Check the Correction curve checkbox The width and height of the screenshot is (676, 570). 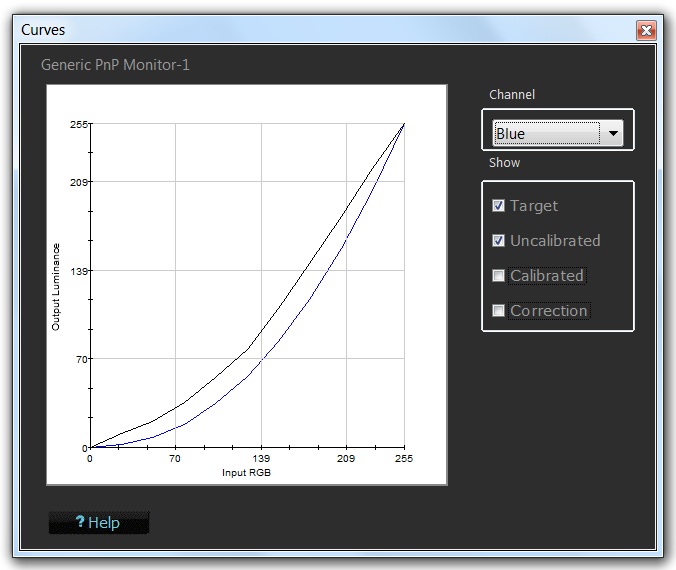click(x=498, y=310)
